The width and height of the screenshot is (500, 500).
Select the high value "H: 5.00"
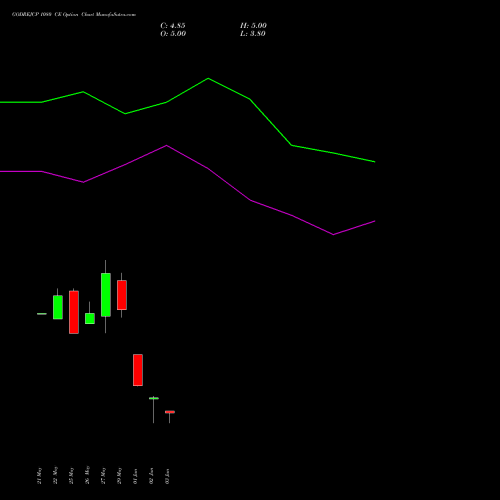click(x=253, y=26)
